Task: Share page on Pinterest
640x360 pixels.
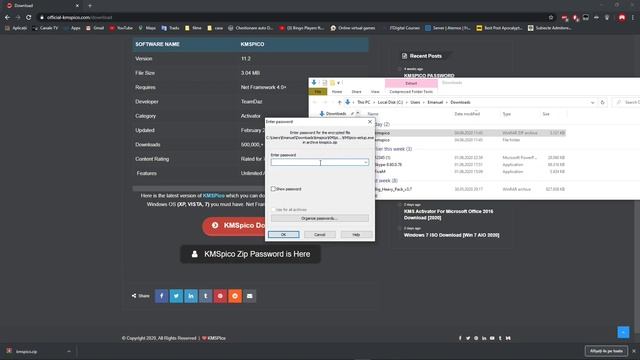Action: click(220, 296)
